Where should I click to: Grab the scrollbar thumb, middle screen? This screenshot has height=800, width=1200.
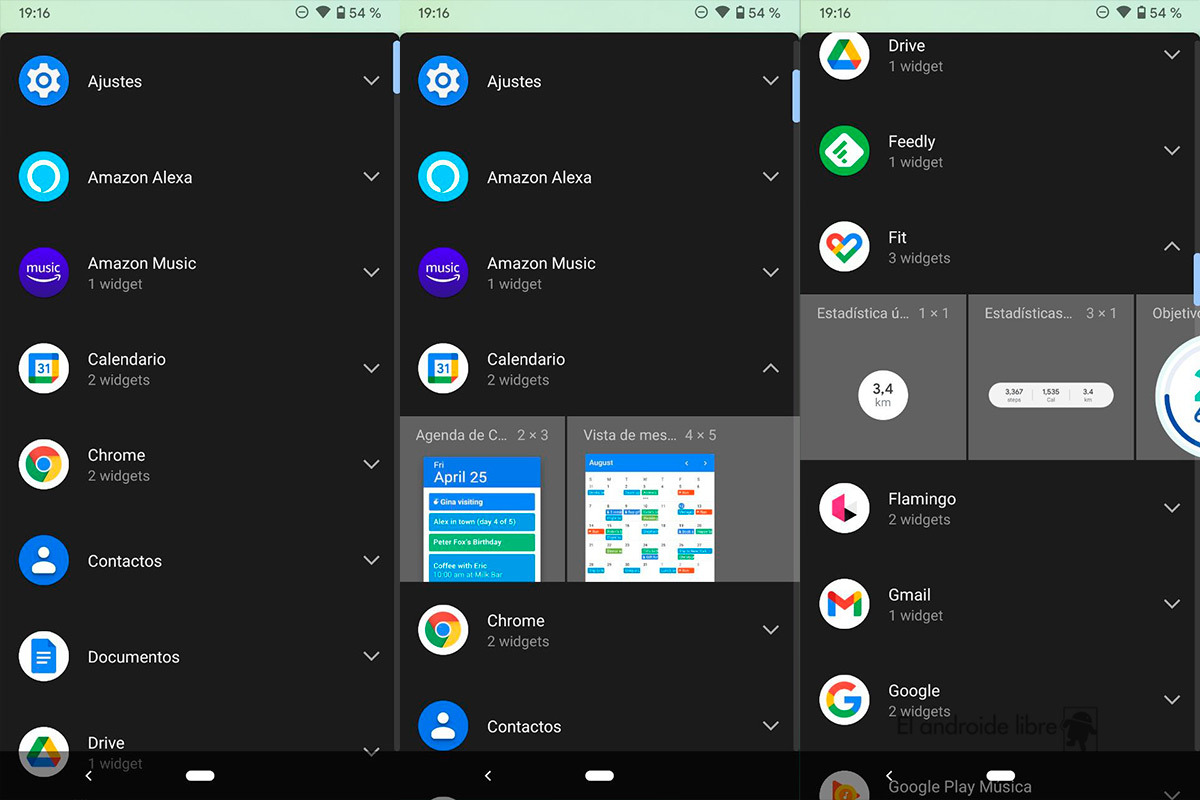pos(796,96)
